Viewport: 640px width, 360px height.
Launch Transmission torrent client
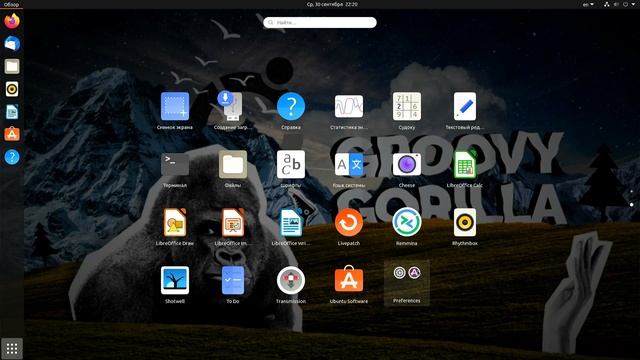click(x=291, y=284)
